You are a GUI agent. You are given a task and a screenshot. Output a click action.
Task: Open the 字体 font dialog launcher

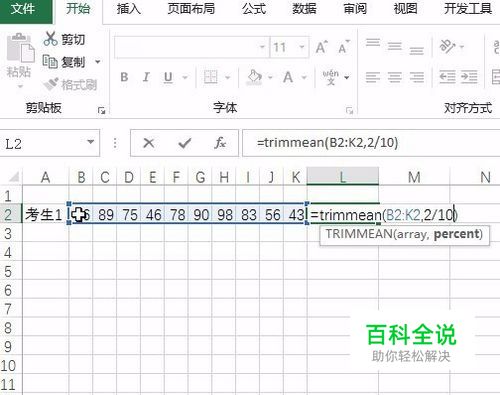[x=349, y=110]
